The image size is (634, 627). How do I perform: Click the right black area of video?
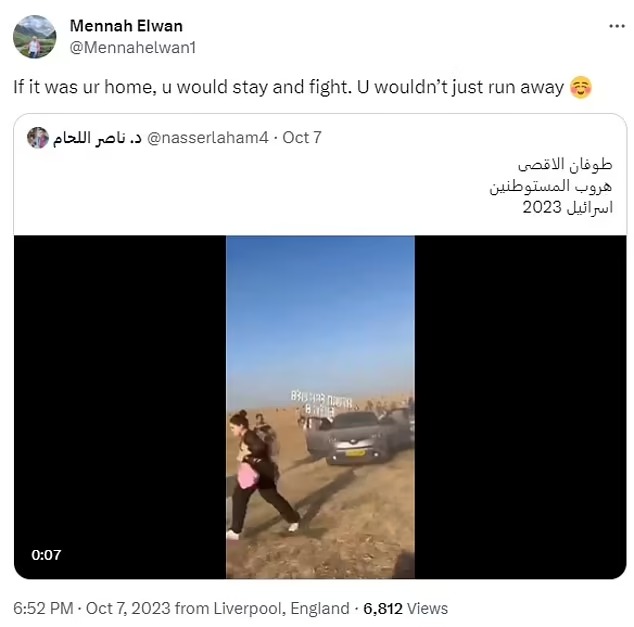click(x=520, y=407)
